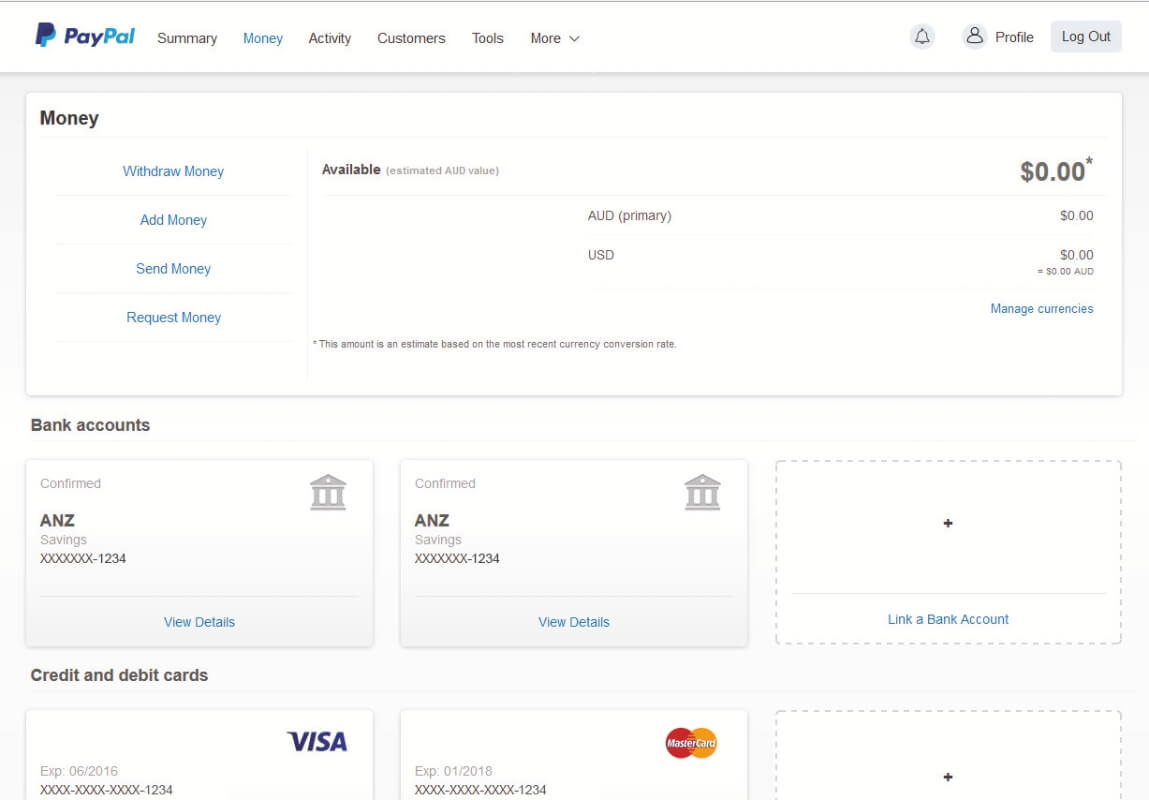Click the plus icon in the empty card slot
This screenshot has width=1149, height=800.
pos(947,777)
